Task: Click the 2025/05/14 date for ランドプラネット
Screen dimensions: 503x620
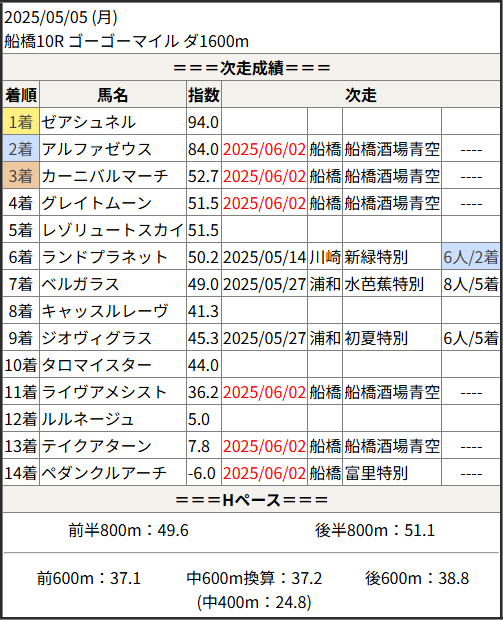Action: [264, 257]
